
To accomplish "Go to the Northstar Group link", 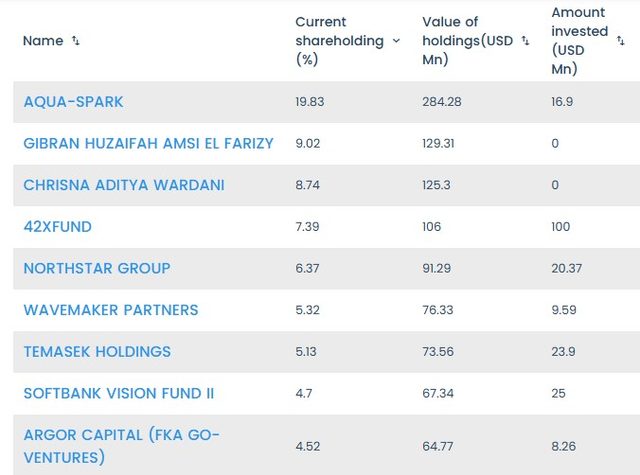I will 97,268.
